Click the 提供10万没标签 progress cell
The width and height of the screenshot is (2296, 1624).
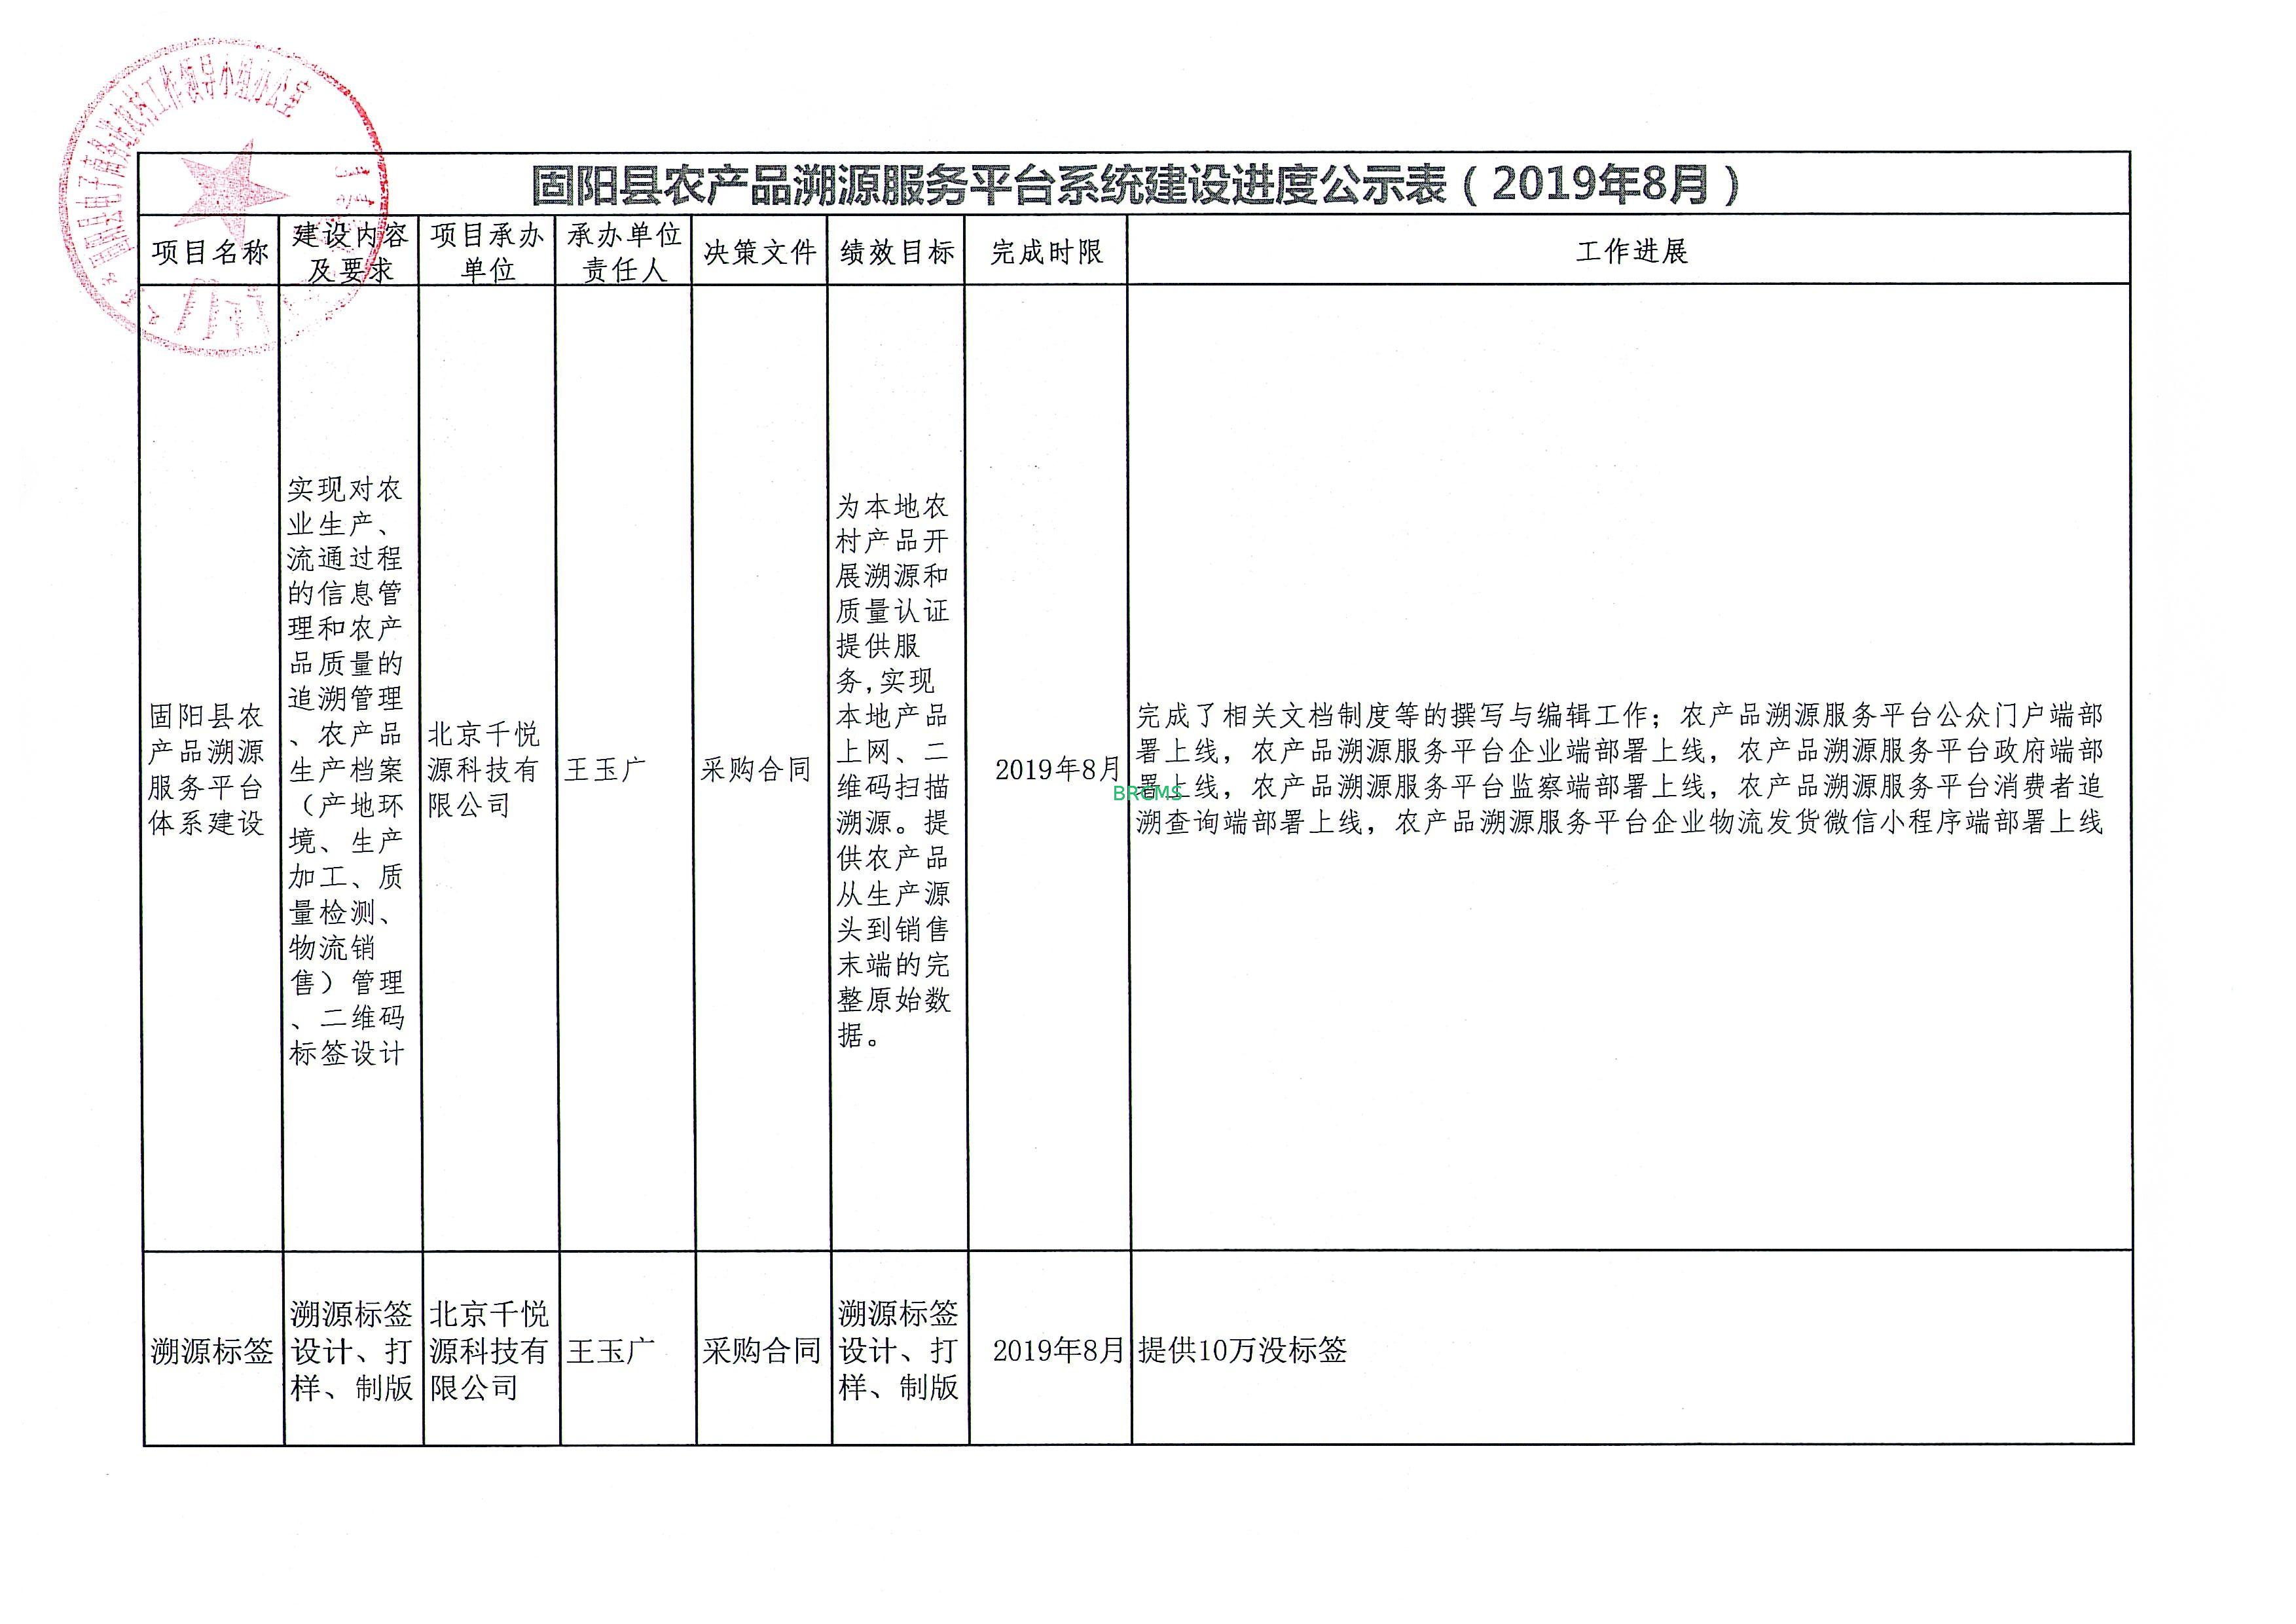(x=1242, y=1351)
